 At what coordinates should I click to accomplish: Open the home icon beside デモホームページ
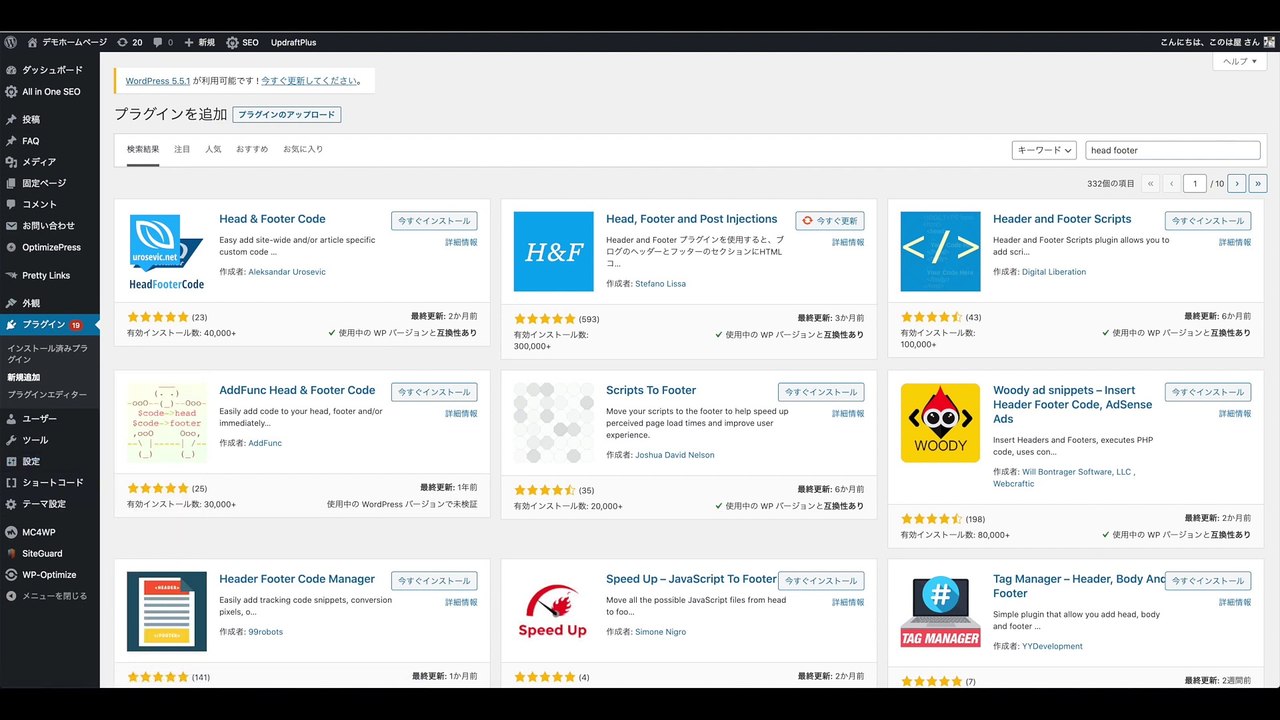tap(32, 42)
